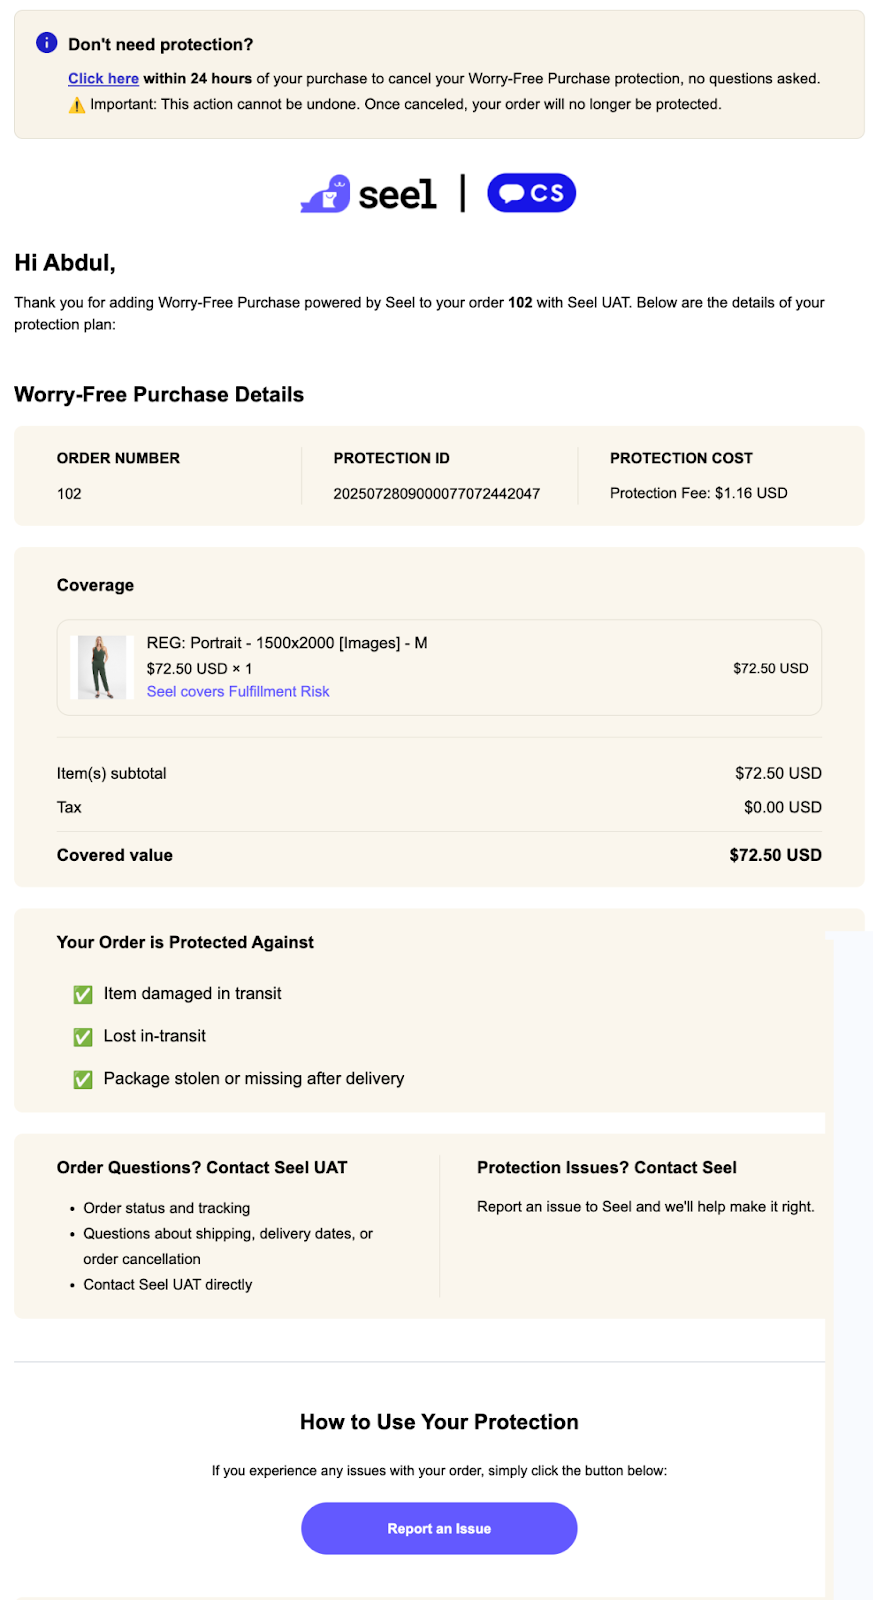Click the 'Contact Seel UAT directly' bullet
The image size is (873, 1600).
tap(168, 1285)
